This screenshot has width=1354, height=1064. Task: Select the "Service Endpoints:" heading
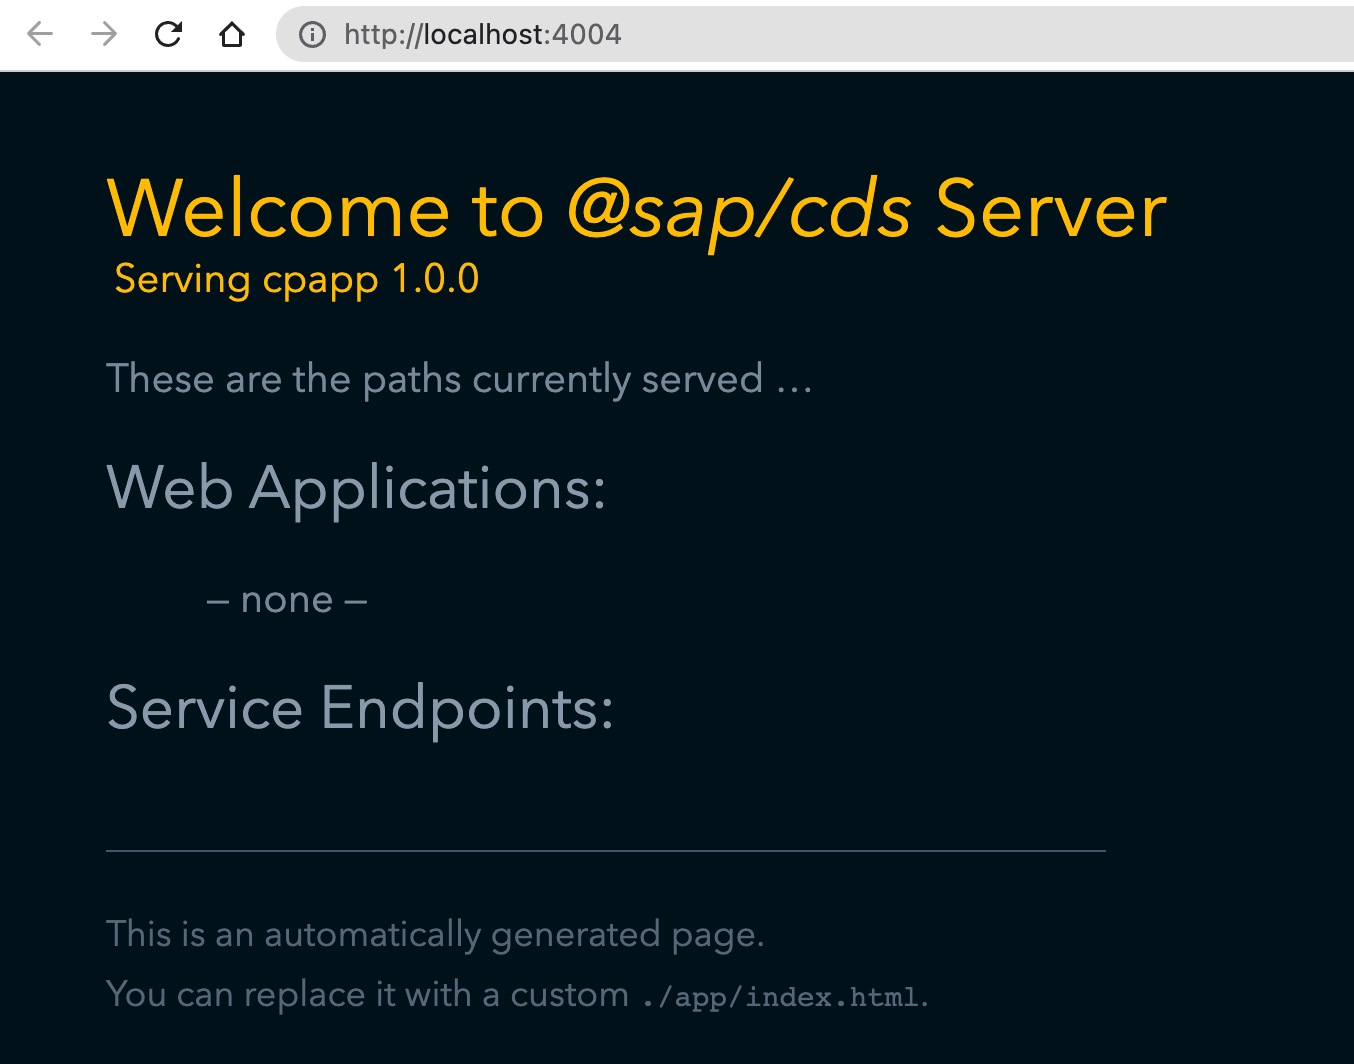(360, 708)
